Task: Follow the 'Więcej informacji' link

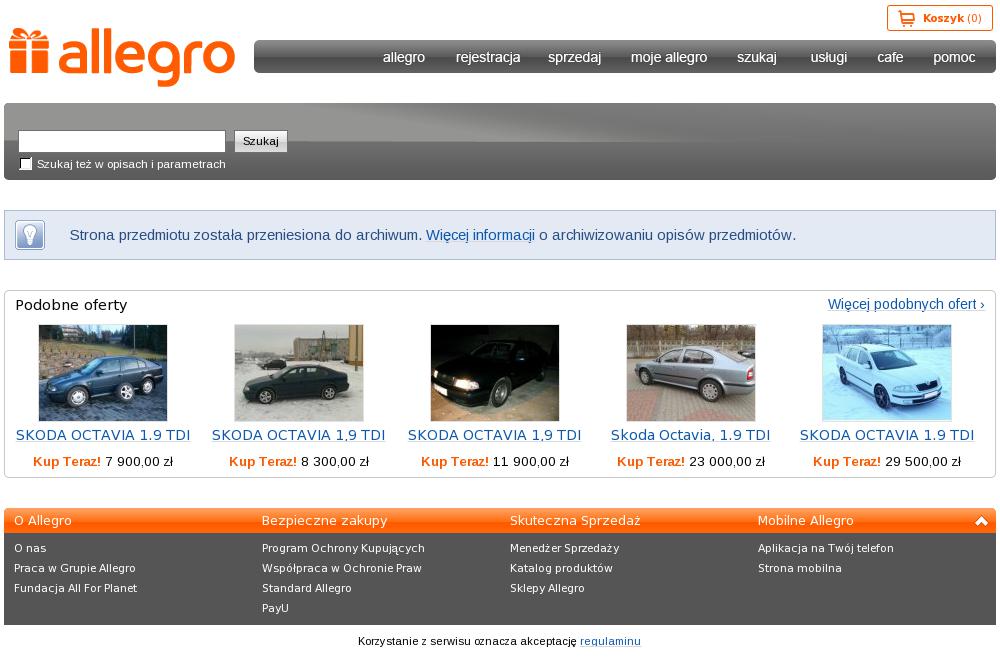Action: pos(480,235)
